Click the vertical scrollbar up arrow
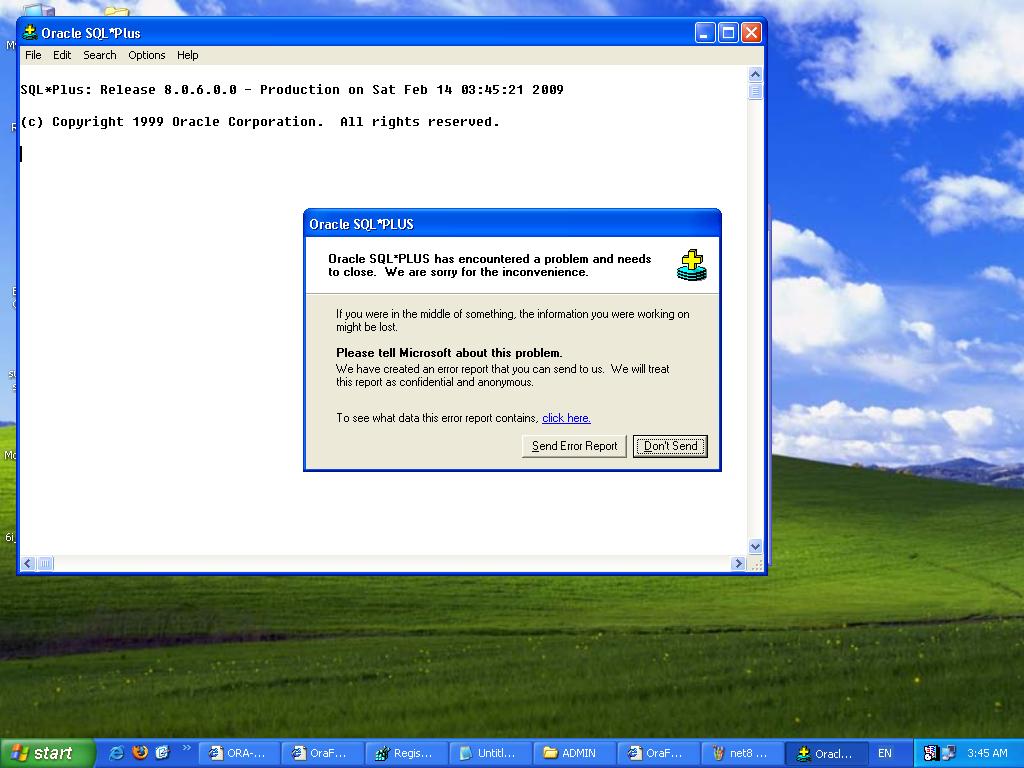The height and width of the screenshot is (768, 1024). [756, 74]
